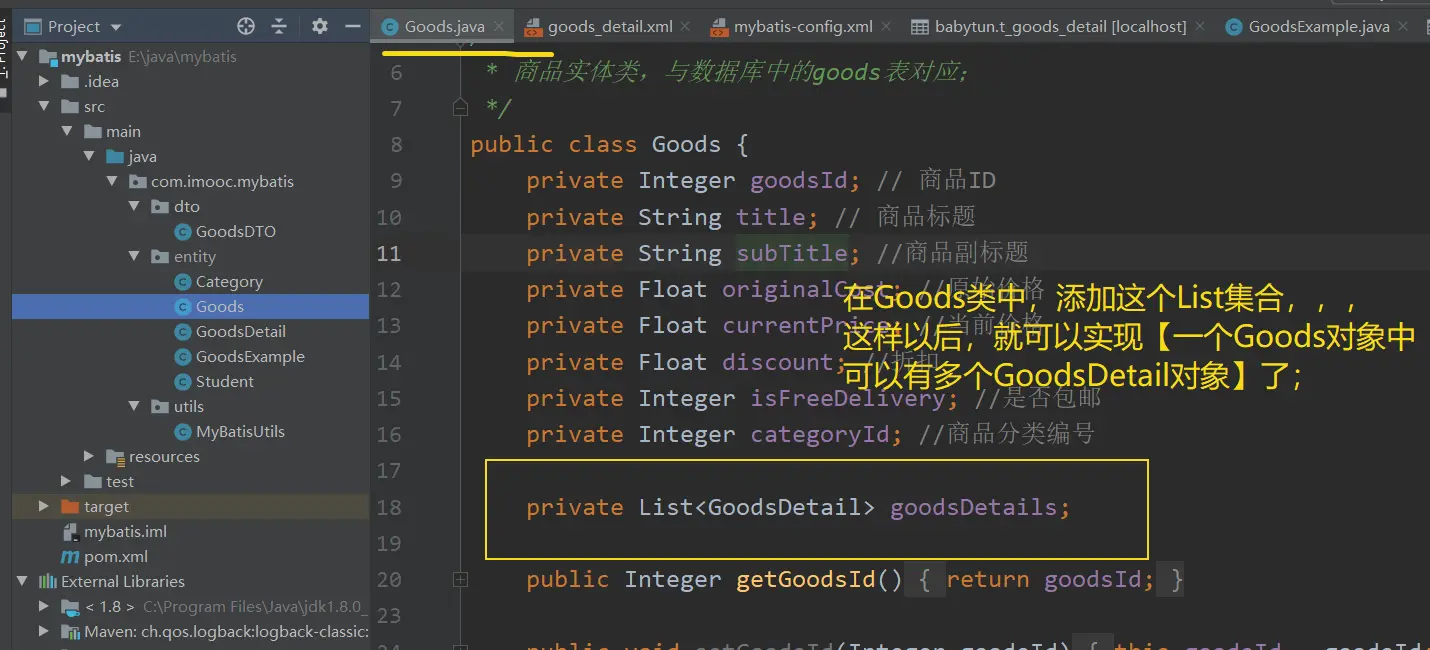Switch to mybatis-config.xml tab
Image resolution: width=1430 pixels, height=650 pixels.
pyautogui.click(x=803, y=27)
